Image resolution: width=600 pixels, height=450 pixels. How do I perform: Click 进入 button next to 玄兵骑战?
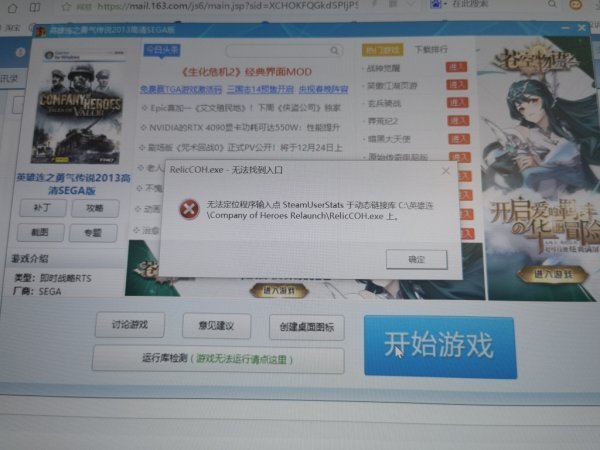tap(458, 103)
